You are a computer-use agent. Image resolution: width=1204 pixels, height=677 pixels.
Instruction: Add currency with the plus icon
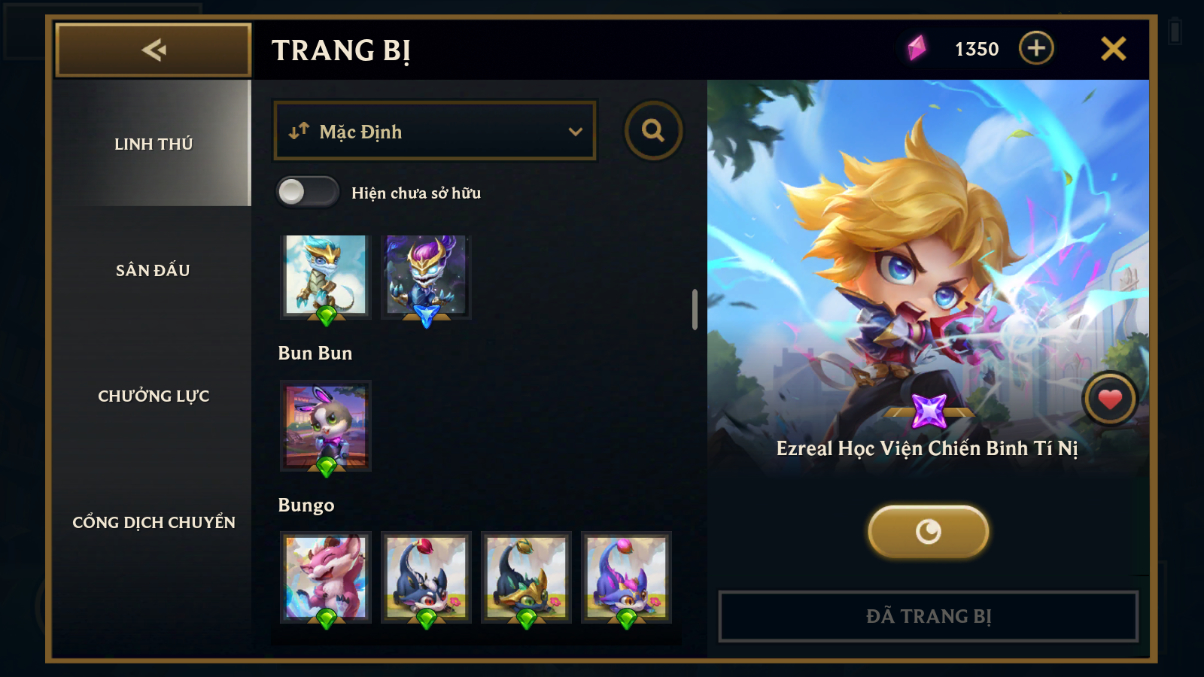pos(1036,48)
